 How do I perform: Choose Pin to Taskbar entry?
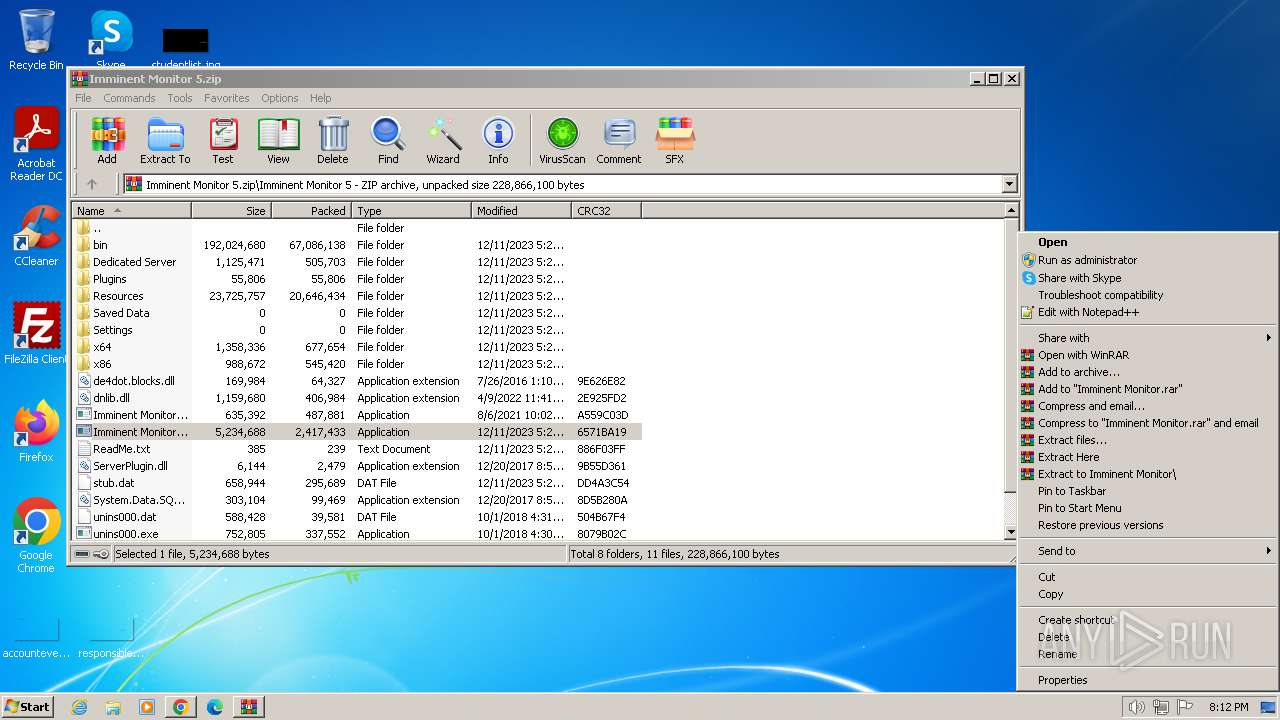(x=1147, y=491)
